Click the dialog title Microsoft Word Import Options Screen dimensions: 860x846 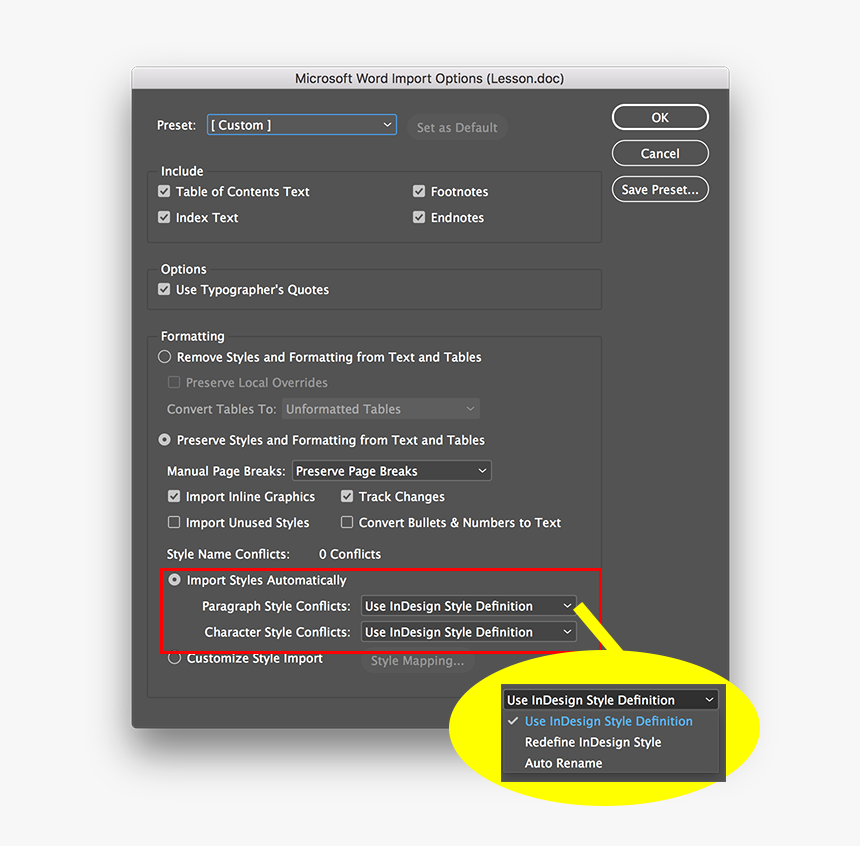[429, 78]
